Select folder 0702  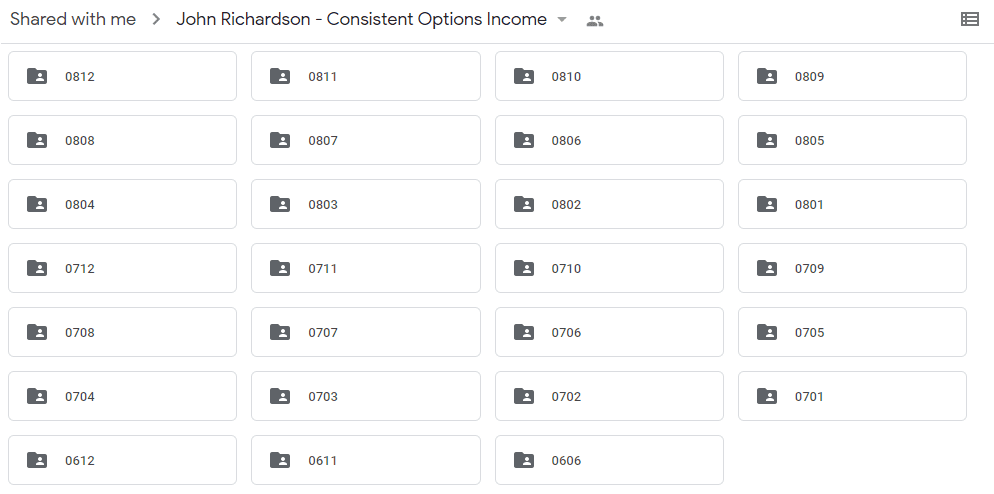point(609,396)
